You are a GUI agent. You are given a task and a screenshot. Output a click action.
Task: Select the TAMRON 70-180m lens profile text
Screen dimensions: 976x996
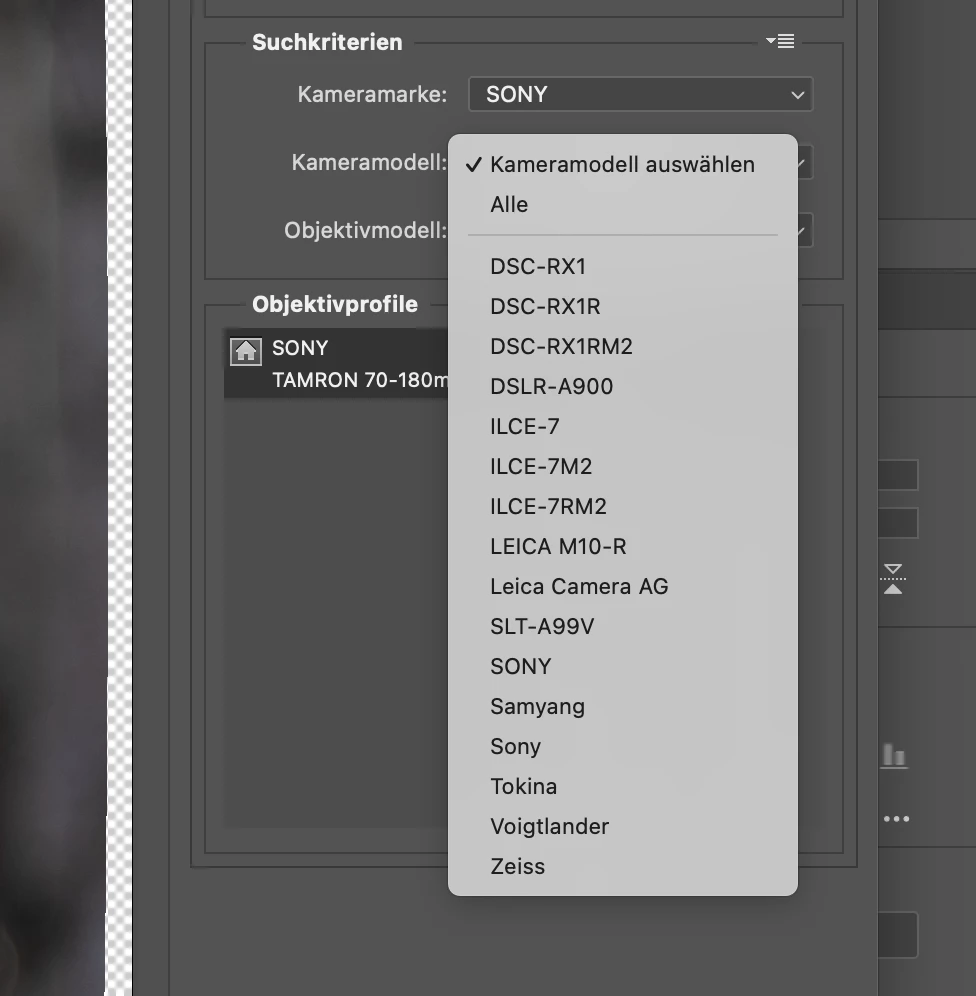pos(359,380)
